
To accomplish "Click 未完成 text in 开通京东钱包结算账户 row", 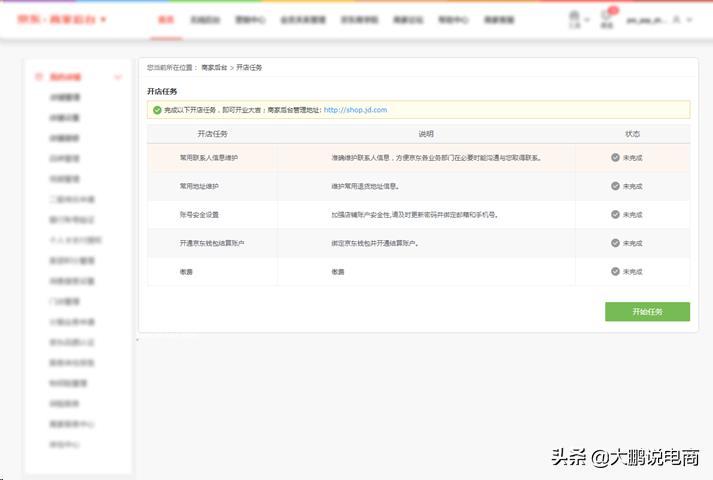I will 633,243.
